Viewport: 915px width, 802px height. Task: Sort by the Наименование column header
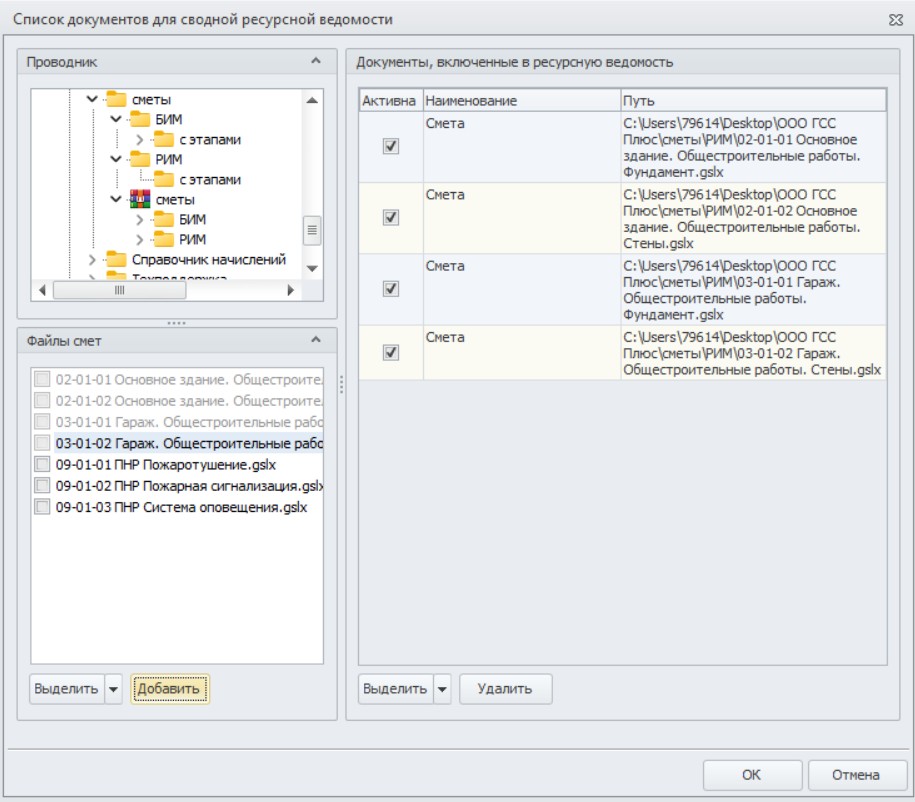(x=521, y=100)
